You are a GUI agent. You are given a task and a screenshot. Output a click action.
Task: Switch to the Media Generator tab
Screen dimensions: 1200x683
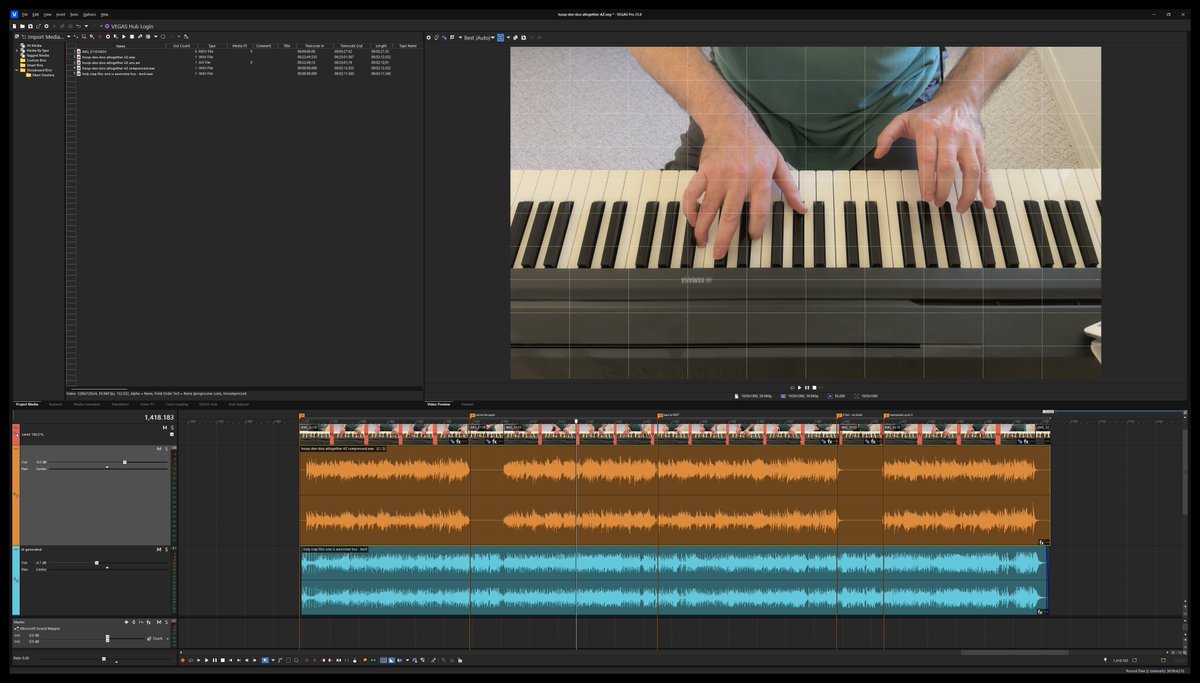(86, 404)
